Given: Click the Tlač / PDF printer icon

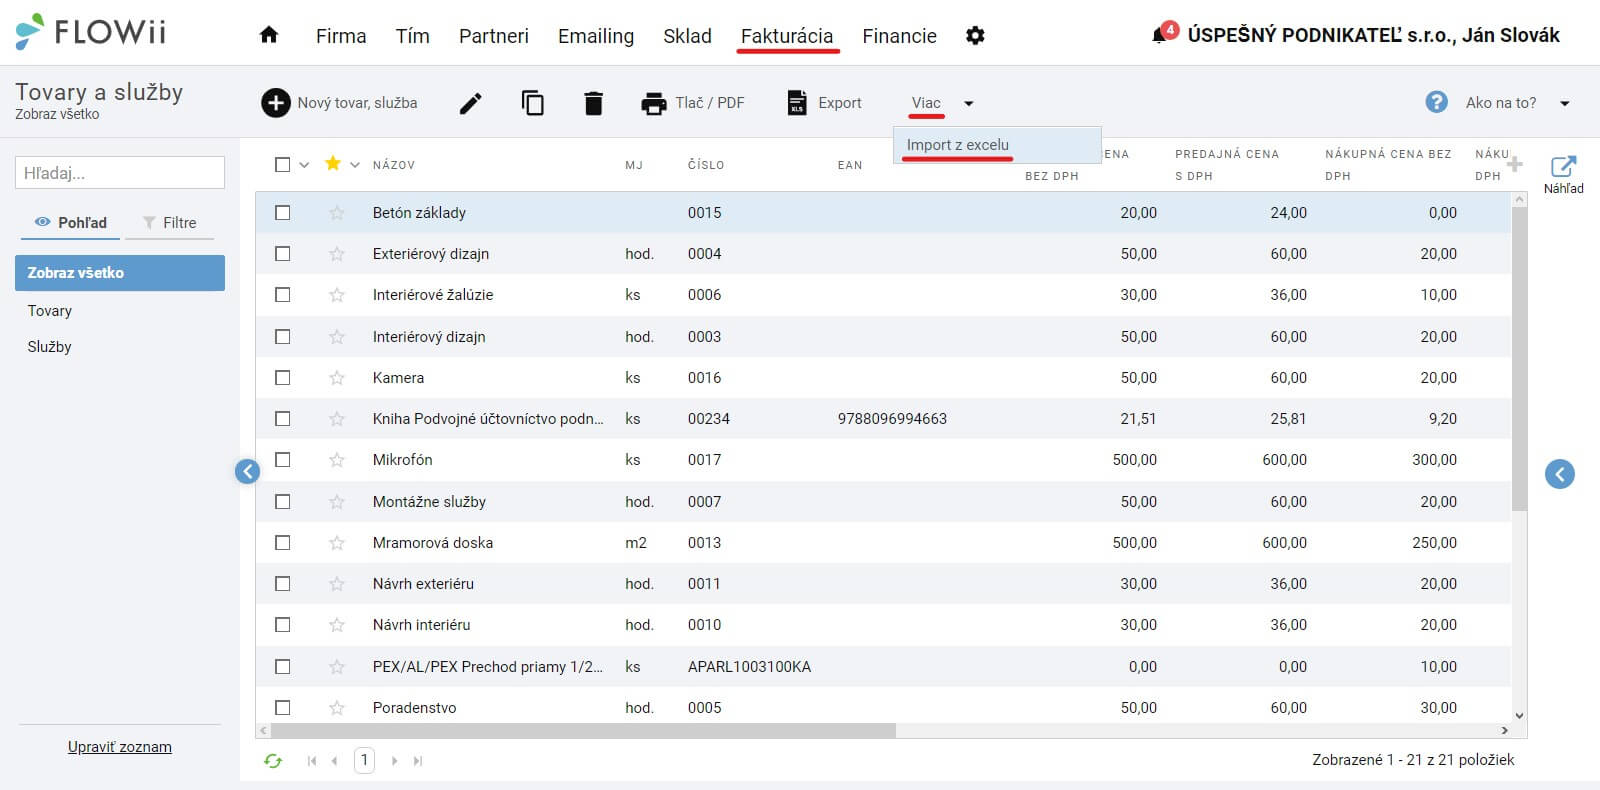Looking at the screenshot, I should pyautogui.click(x=654, y=102).
